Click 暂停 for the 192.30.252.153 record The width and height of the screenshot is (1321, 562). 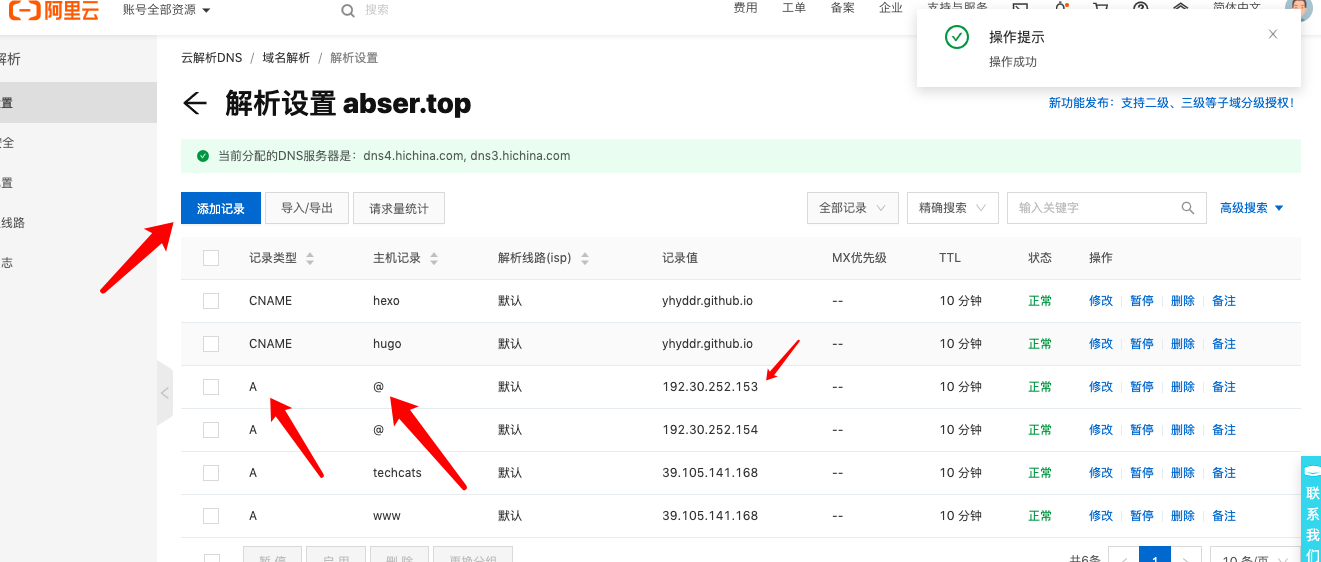coord(1142,387)
